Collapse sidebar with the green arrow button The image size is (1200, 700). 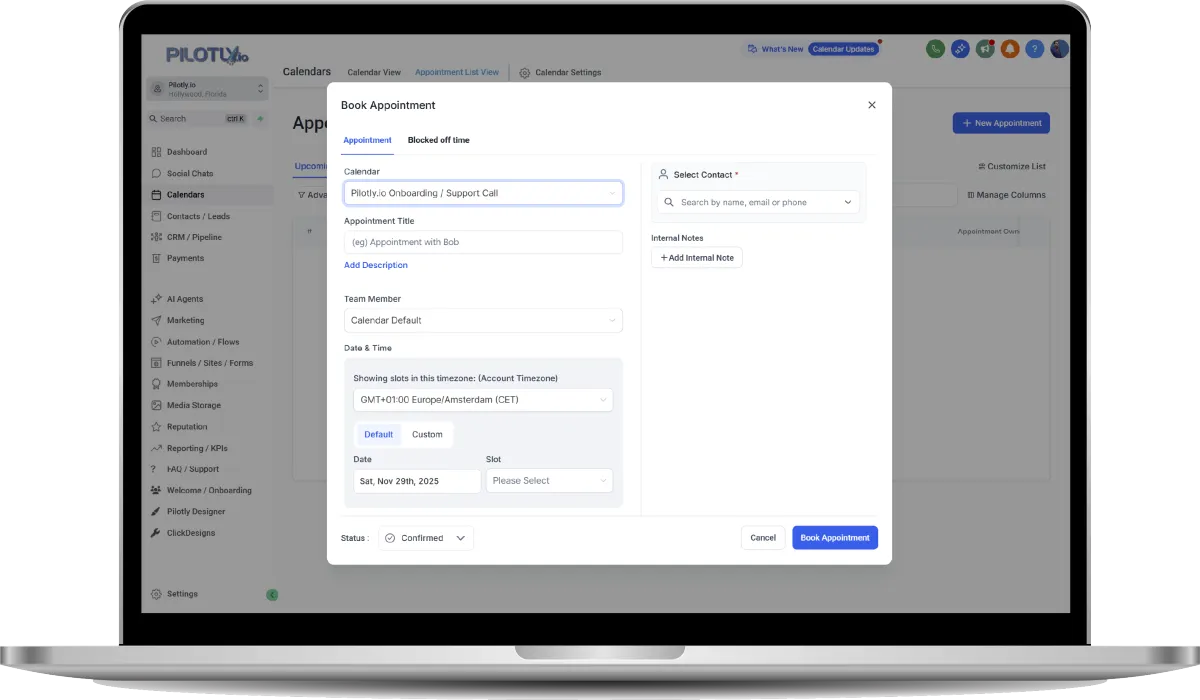(272, 595)
